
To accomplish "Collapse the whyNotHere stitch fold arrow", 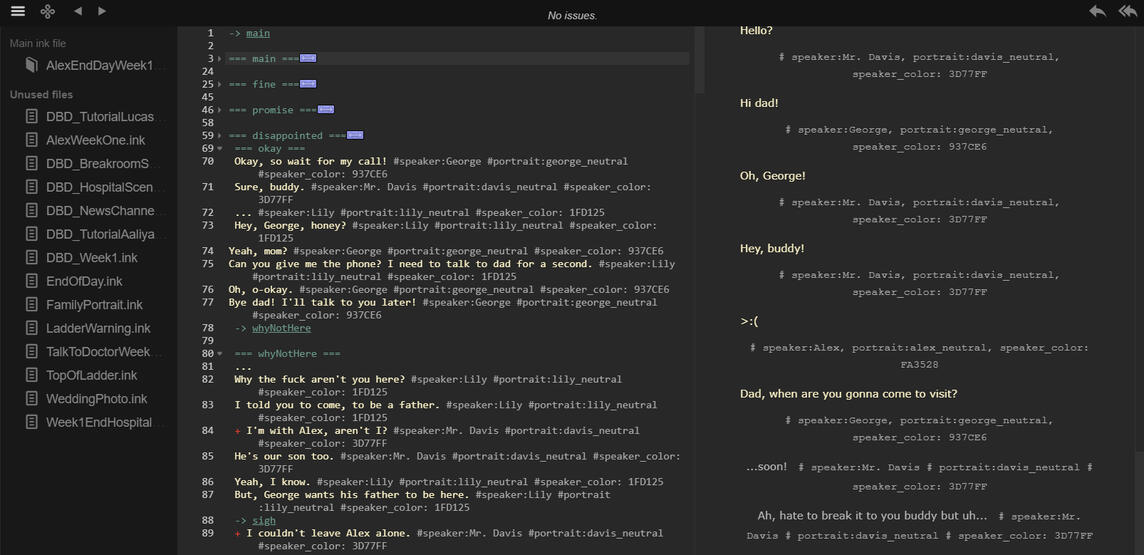I will click(220, 354).
